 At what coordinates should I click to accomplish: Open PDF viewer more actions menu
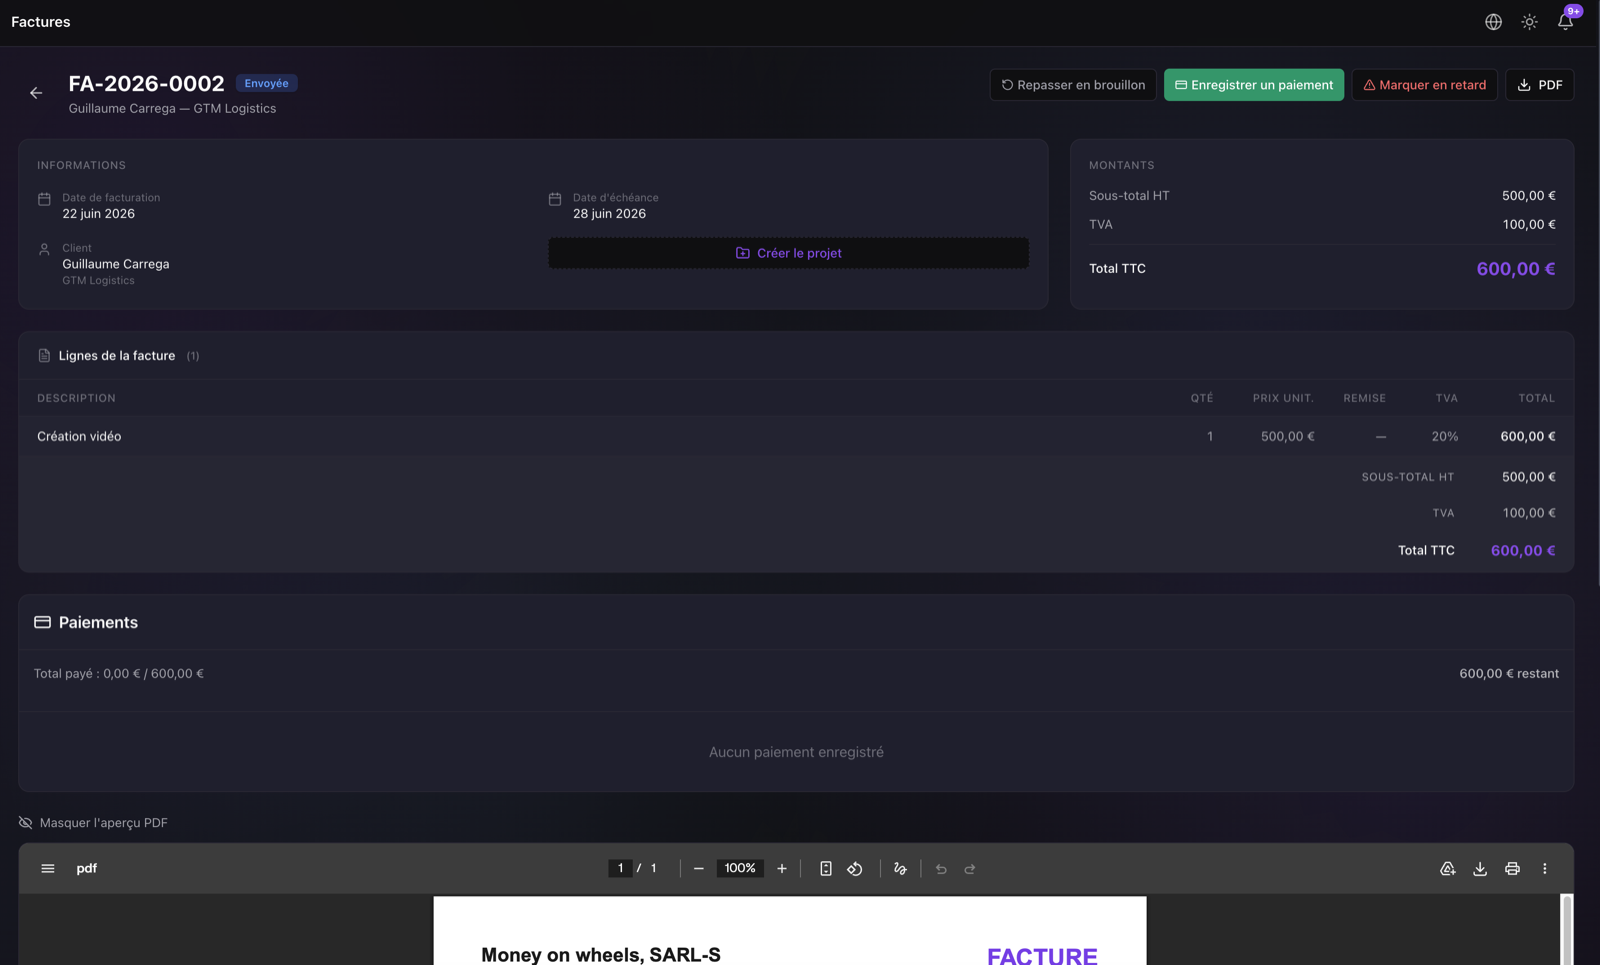[1545, 869]
